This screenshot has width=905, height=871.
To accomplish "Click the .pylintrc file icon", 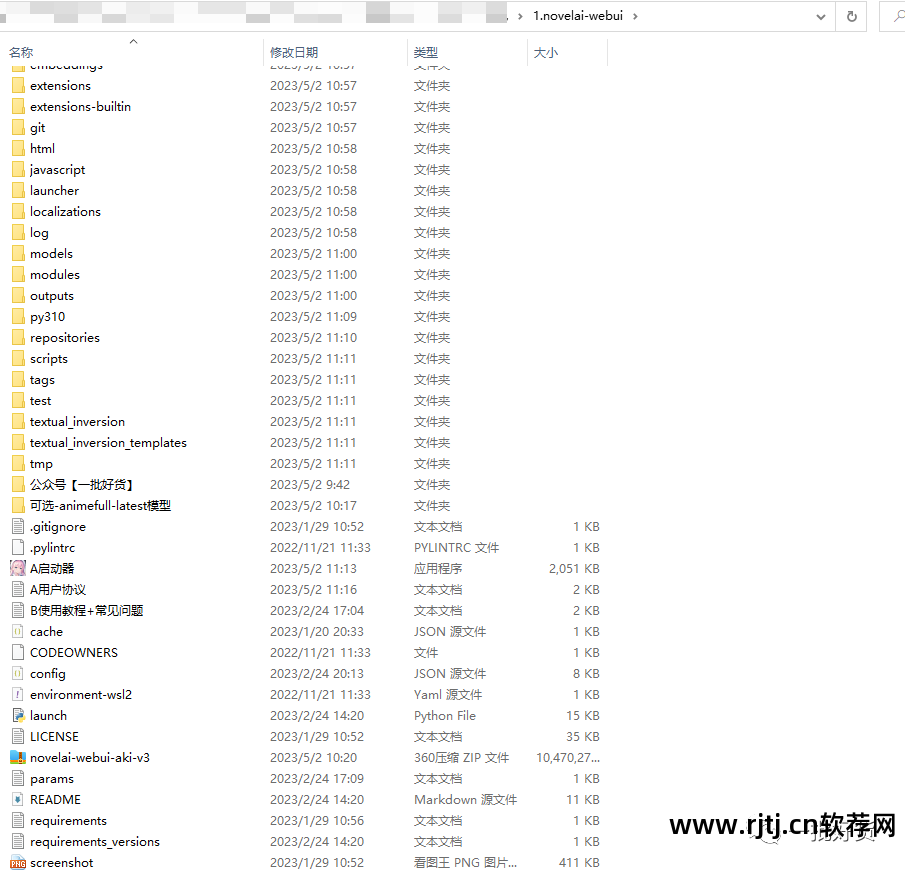I will 18,547.
